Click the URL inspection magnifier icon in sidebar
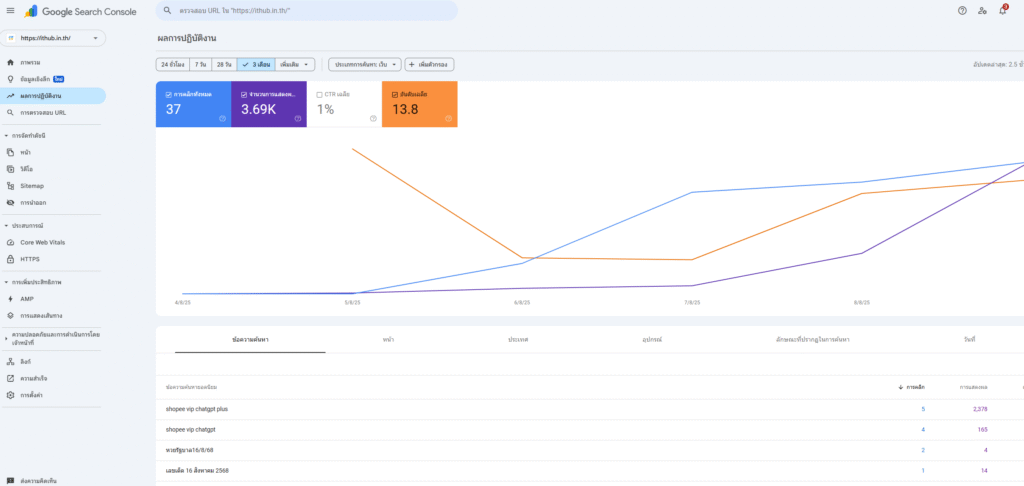The image size is (1024, 486). 10,112
